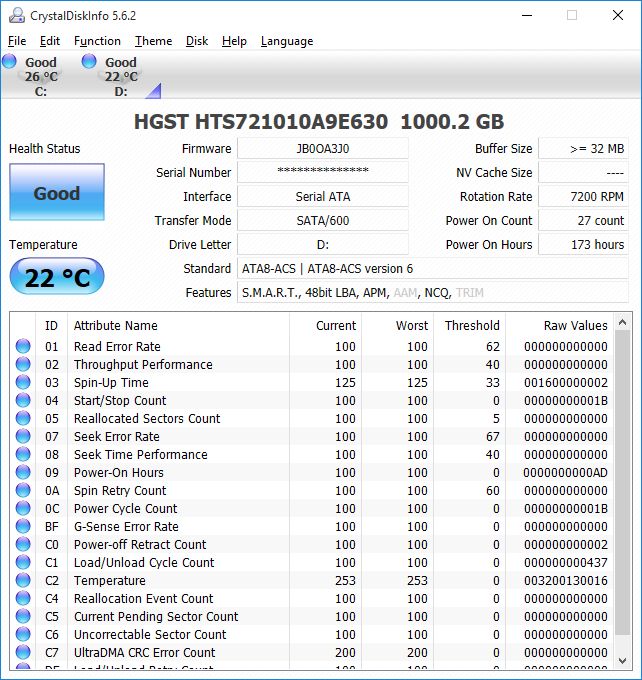Open the File menu
Screen dimensions: 642x680
tap(17, 41)
